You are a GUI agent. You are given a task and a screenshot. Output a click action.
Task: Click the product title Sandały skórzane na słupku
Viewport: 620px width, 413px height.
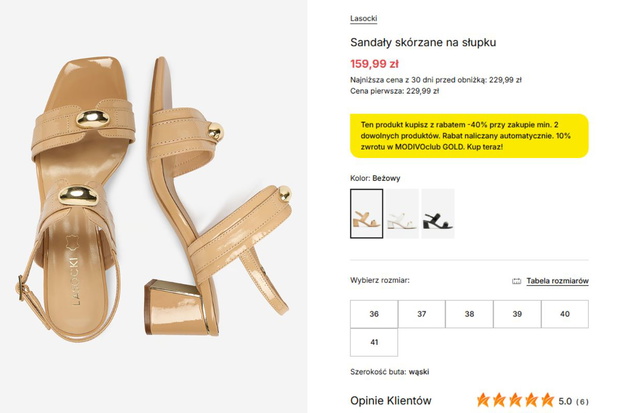point(423,42)
